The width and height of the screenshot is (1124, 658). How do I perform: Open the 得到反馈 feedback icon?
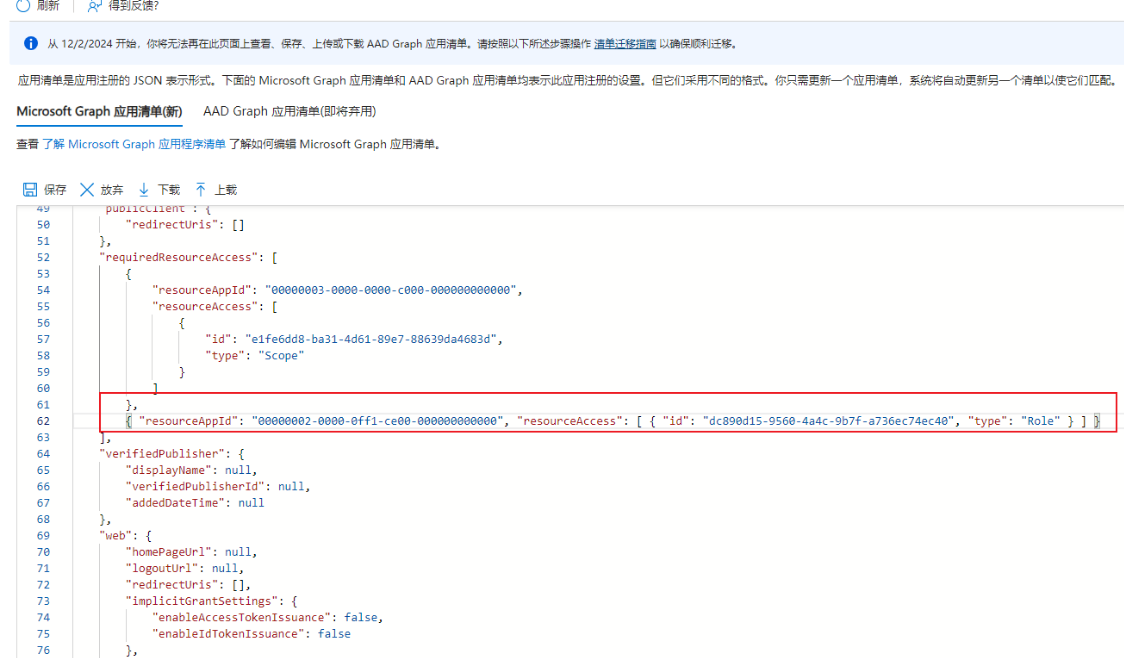tap(95, 5)
